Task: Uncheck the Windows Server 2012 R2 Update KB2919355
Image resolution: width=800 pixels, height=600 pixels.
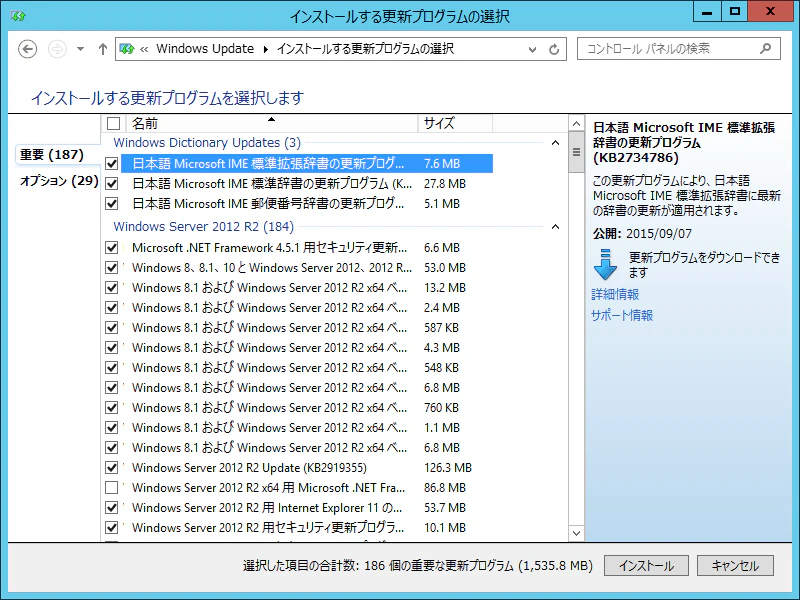Action: point(112,468)
